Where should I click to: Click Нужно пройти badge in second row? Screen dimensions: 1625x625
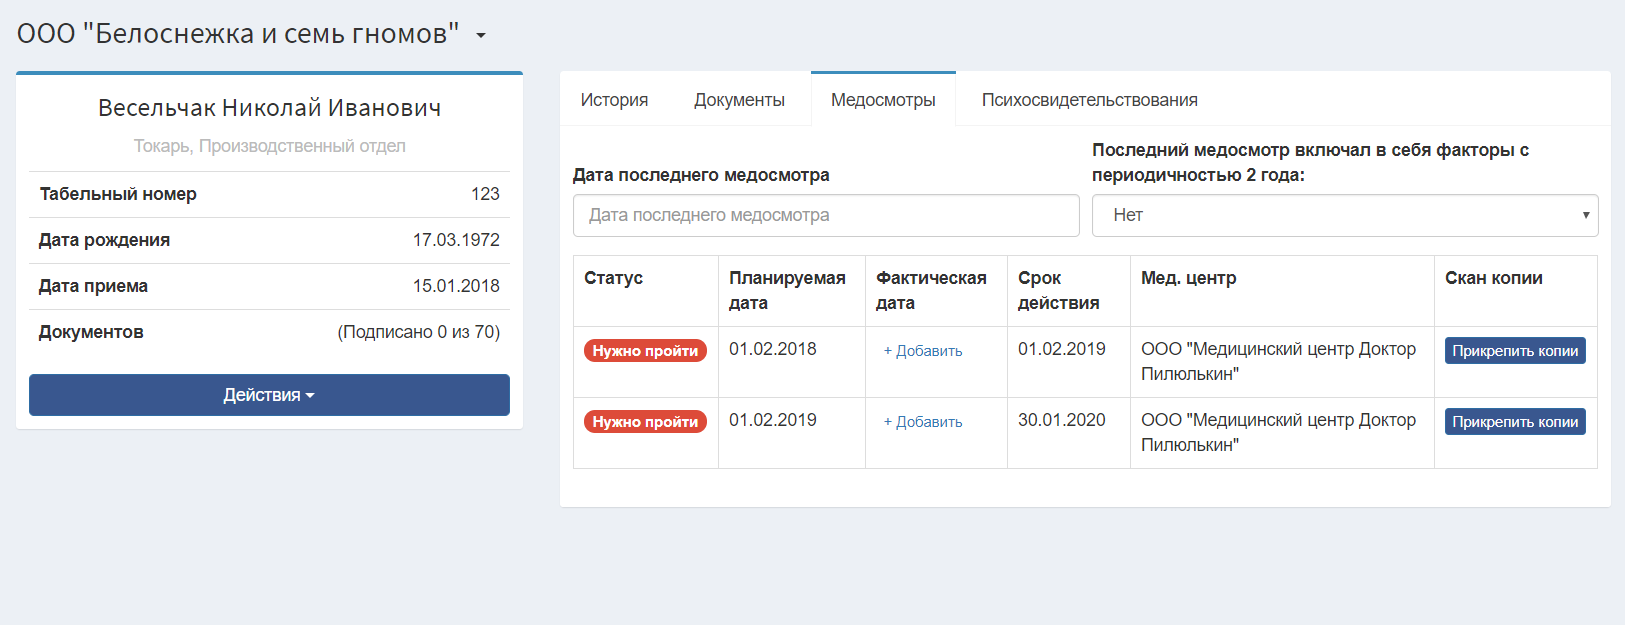[x=645, y=422]
